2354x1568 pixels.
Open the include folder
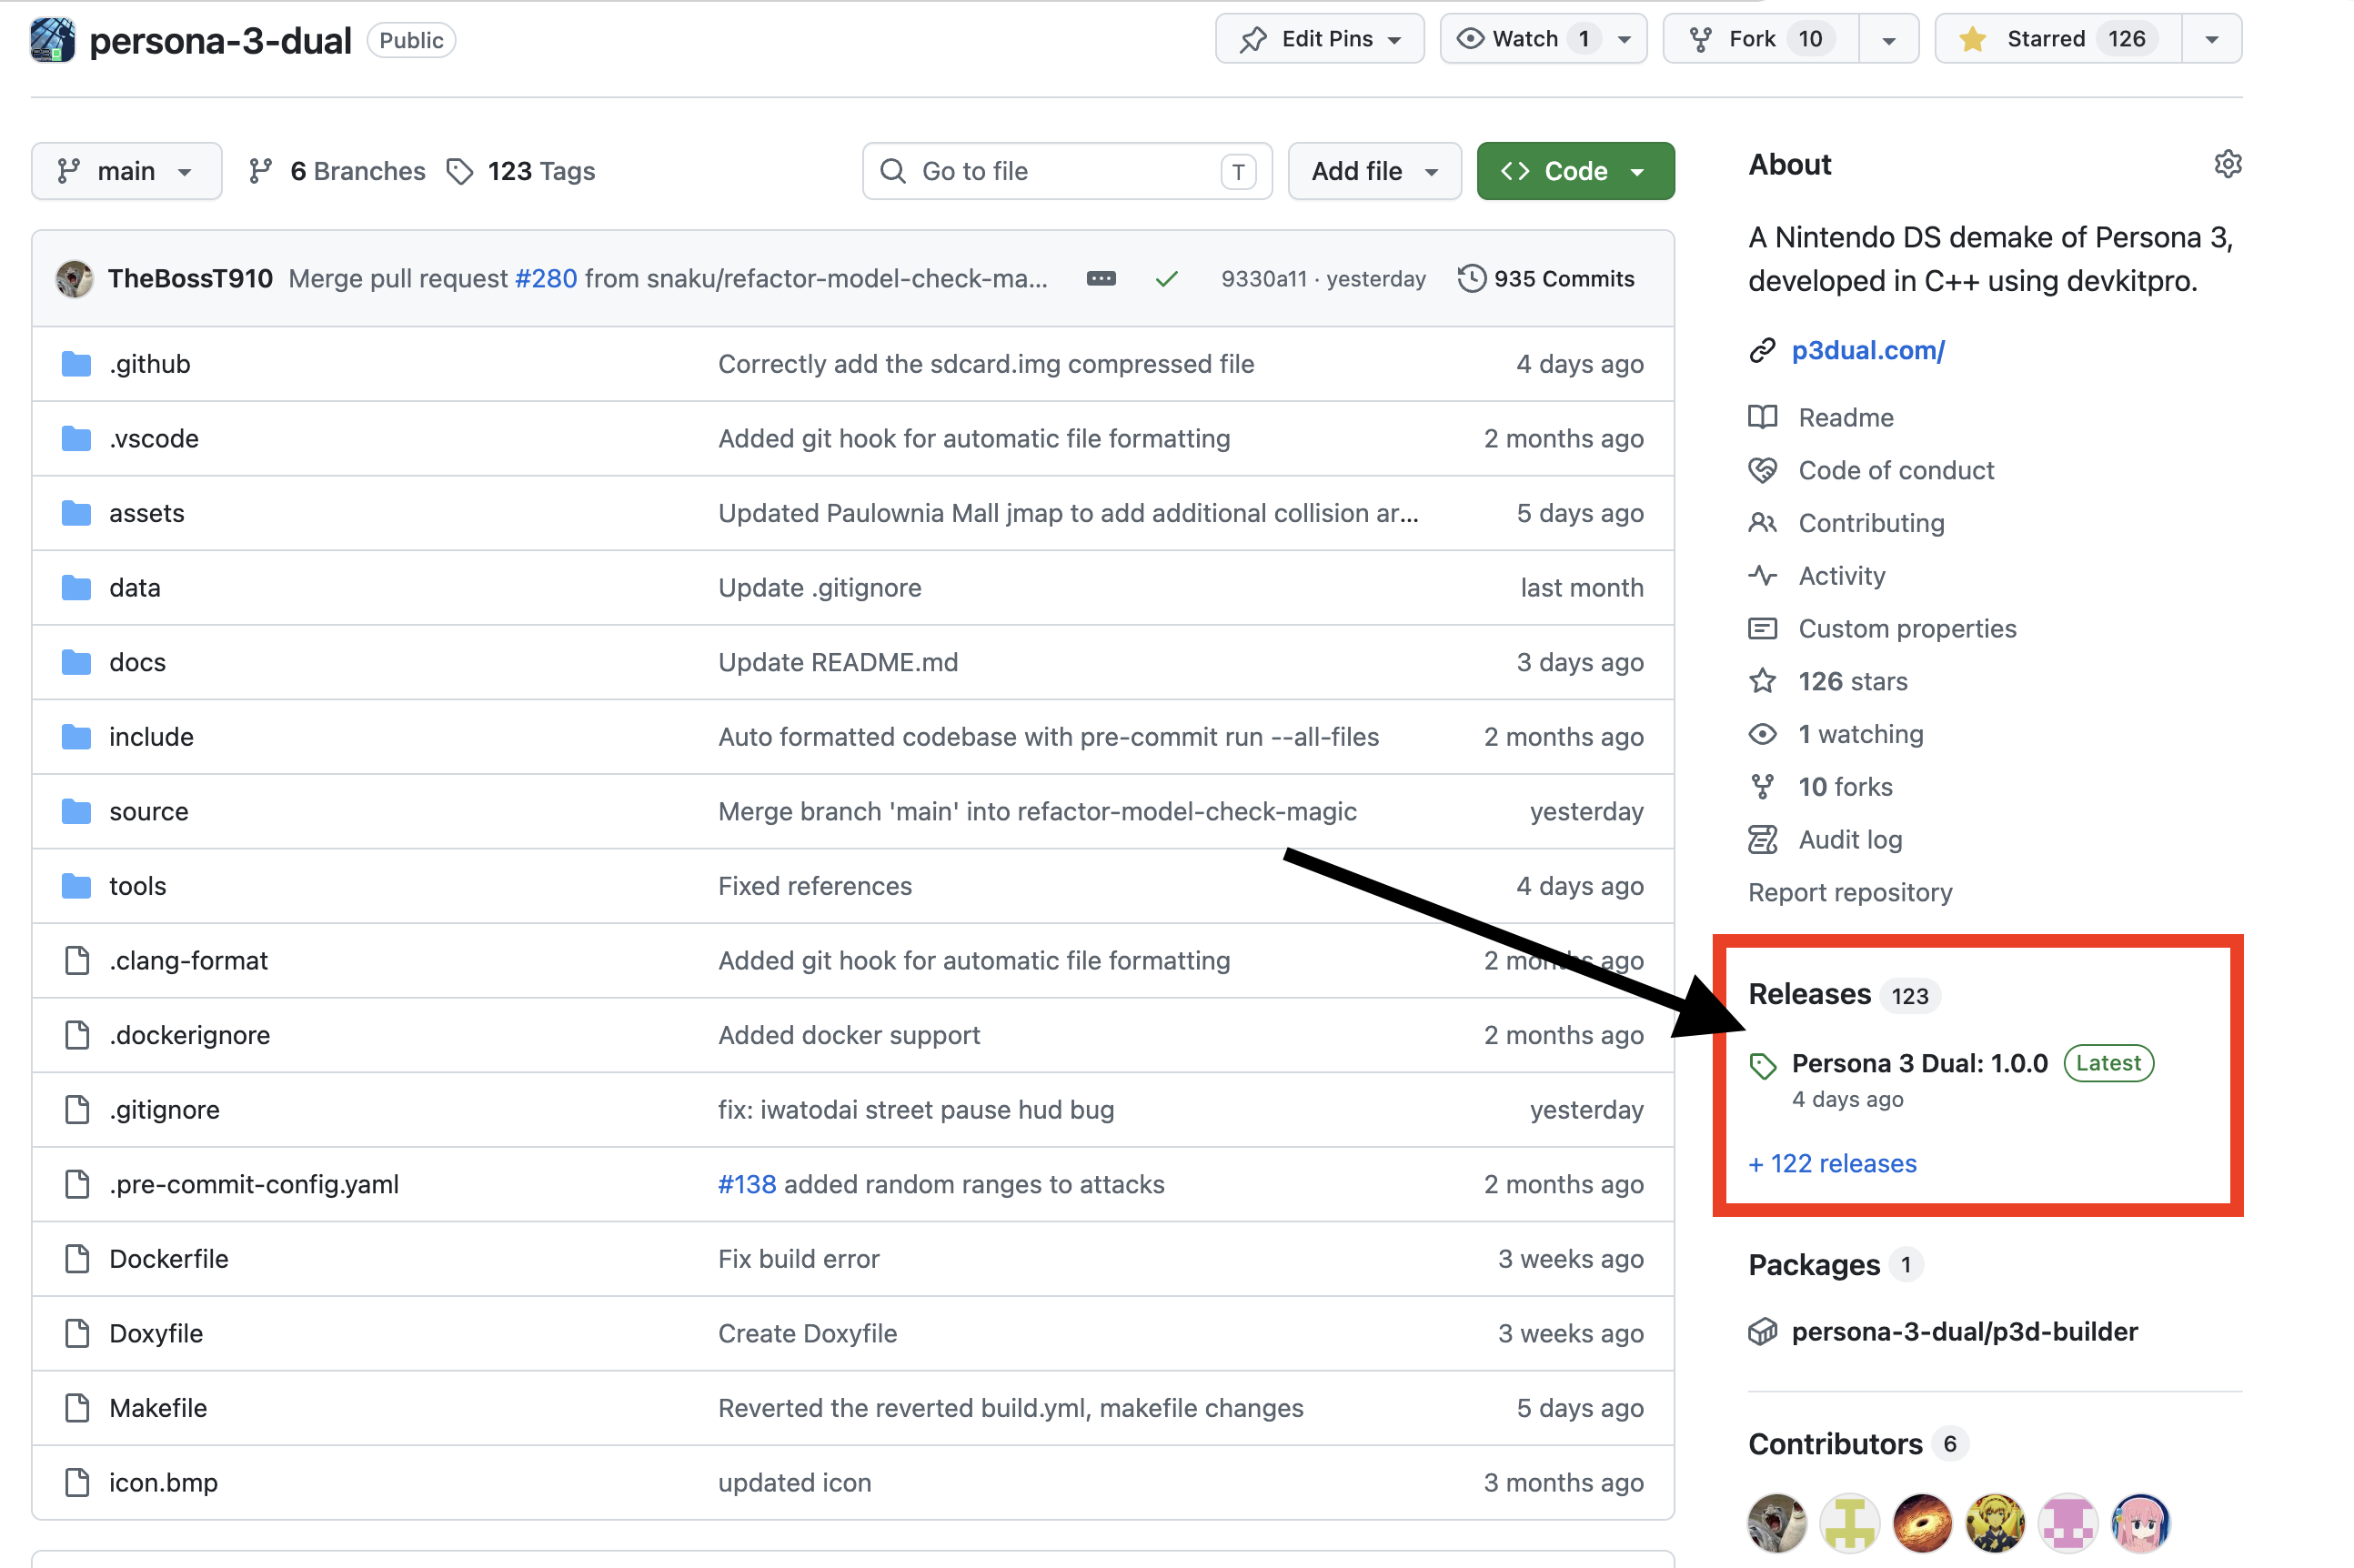151,737
